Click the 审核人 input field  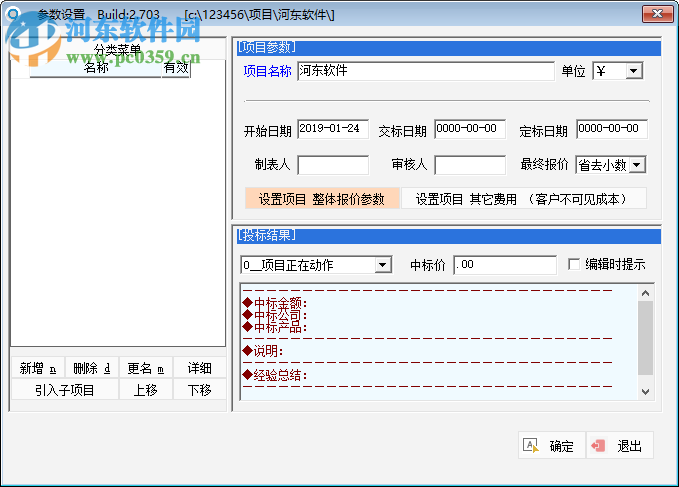click(x=470, y=165)
